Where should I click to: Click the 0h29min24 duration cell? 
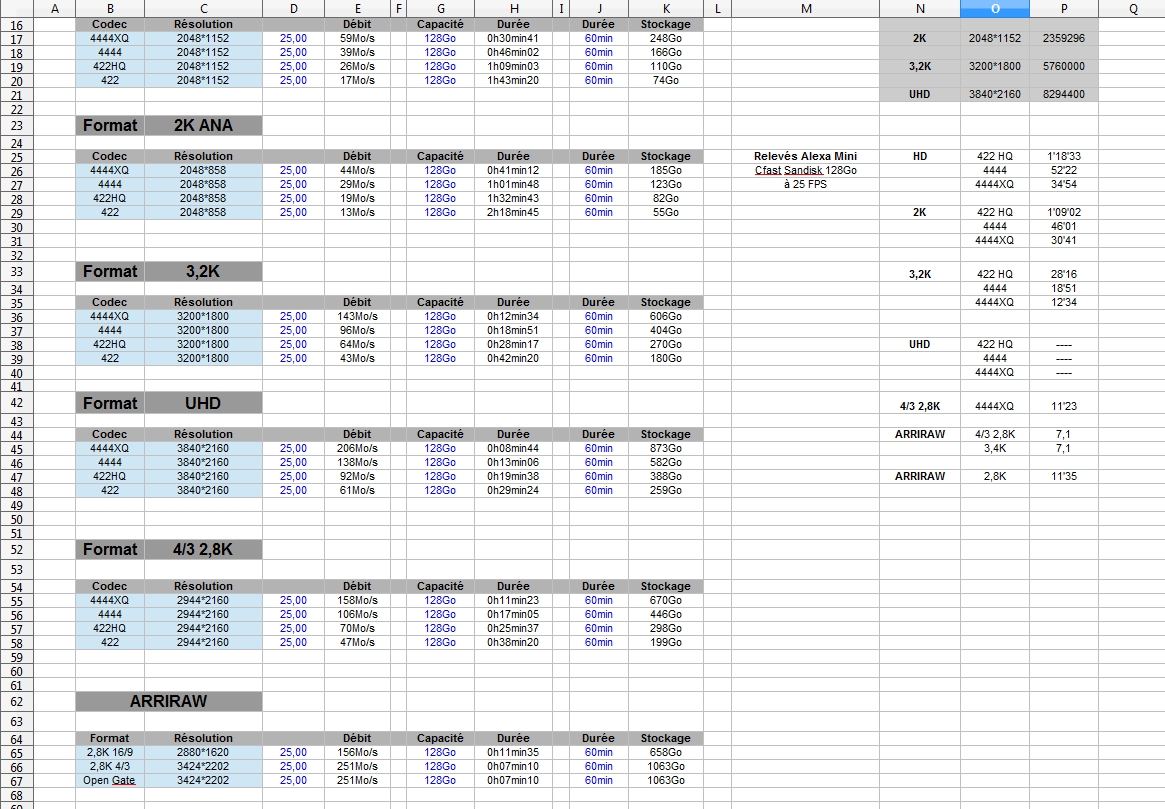[x=513, y=490]
